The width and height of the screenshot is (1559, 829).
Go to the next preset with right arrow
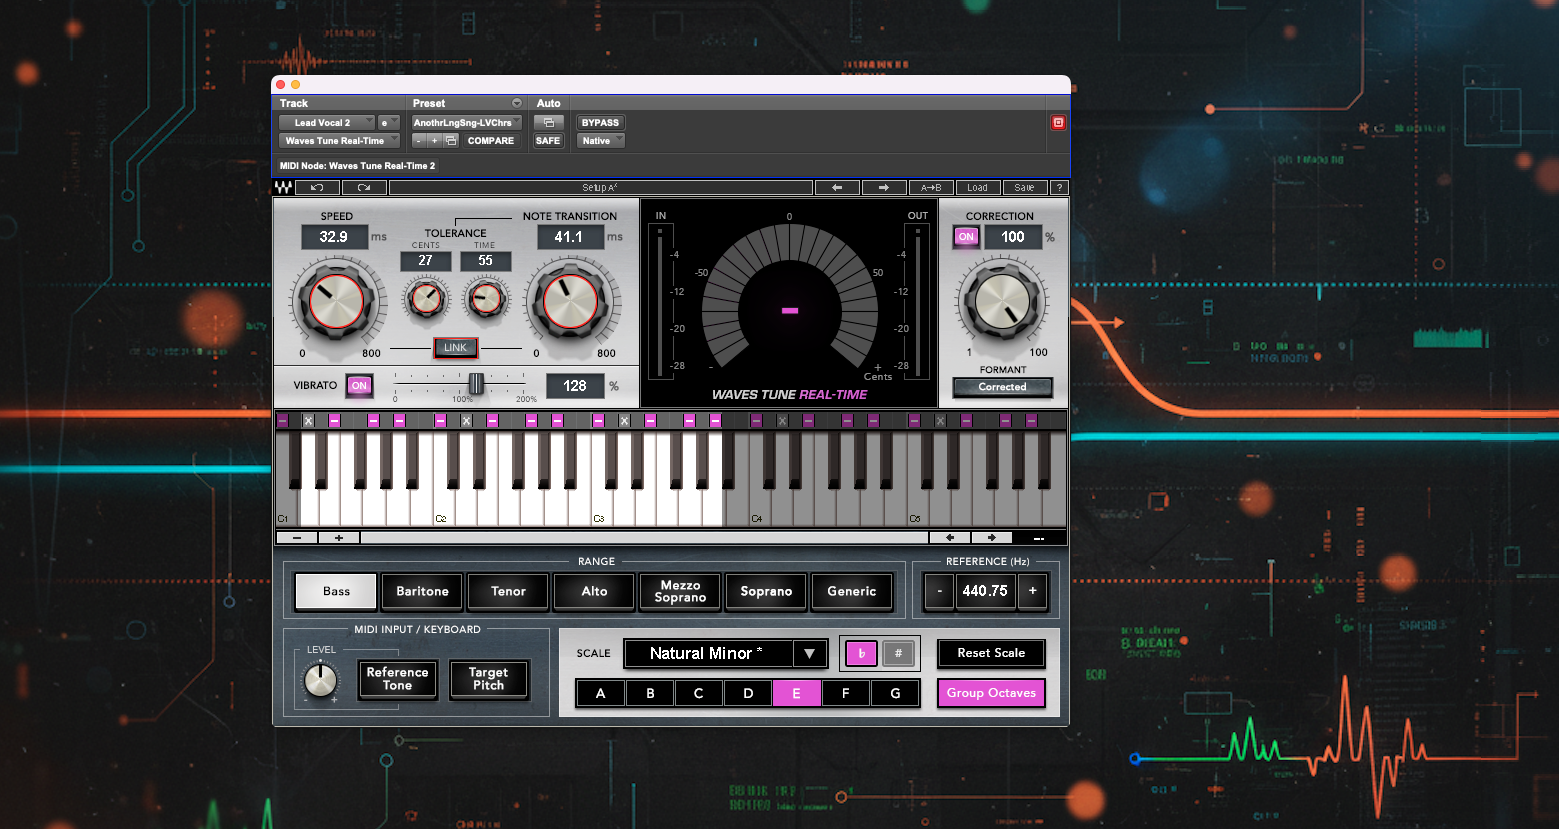coord(884,188)
